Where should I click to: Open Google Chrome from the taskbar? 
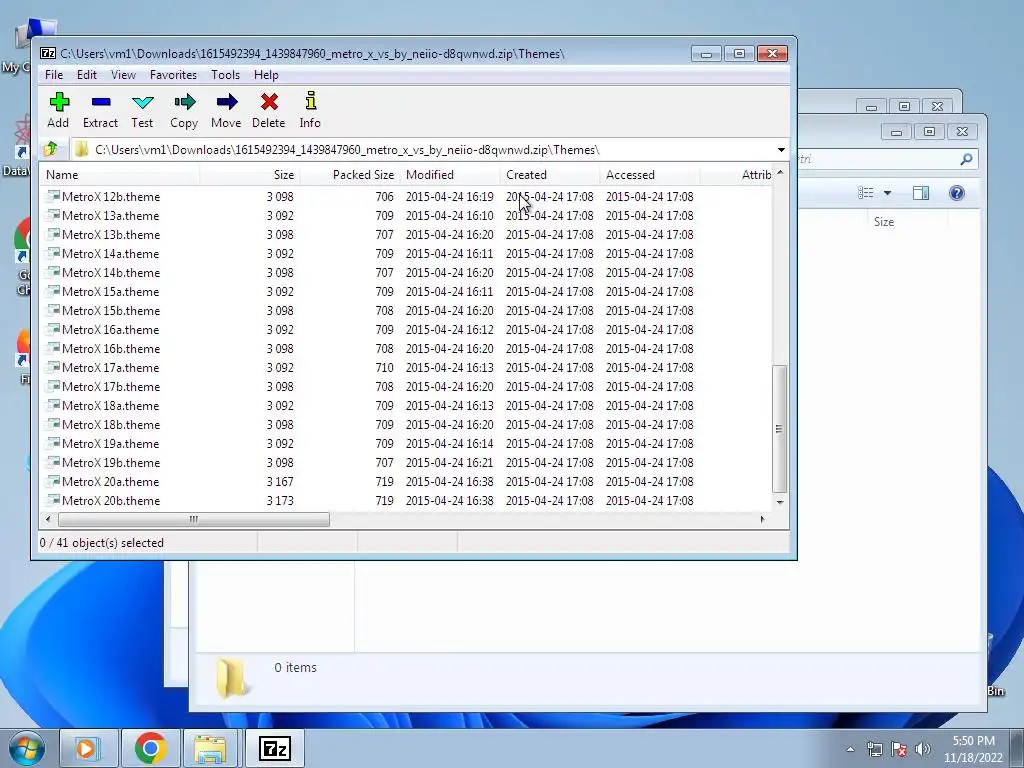click(150, 748)
